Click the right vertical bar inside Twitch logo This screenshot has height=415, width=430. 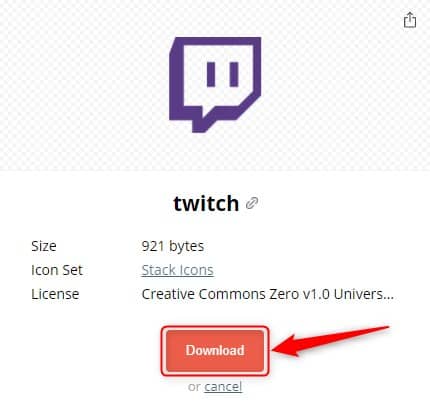pos(234,74)
